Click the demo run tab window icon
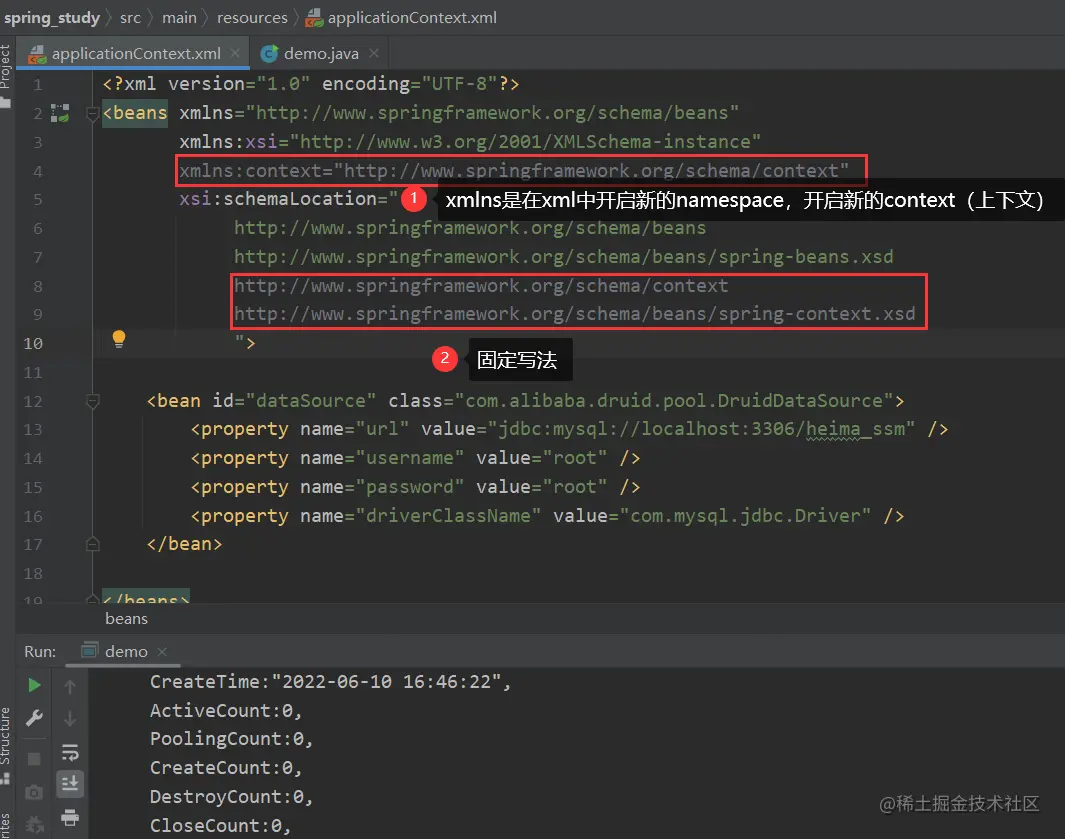The image size is (1065, 839). click(89, 651)
